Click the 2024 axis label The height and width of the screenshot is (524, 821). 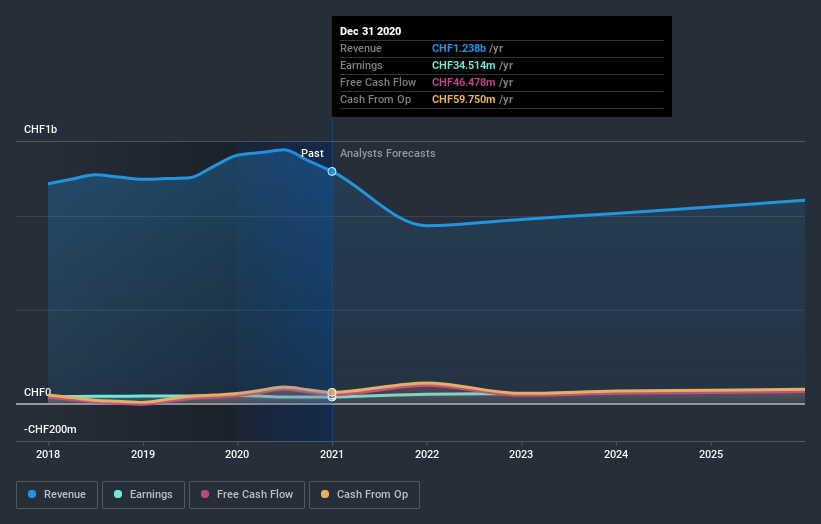(x=616, y=454)
